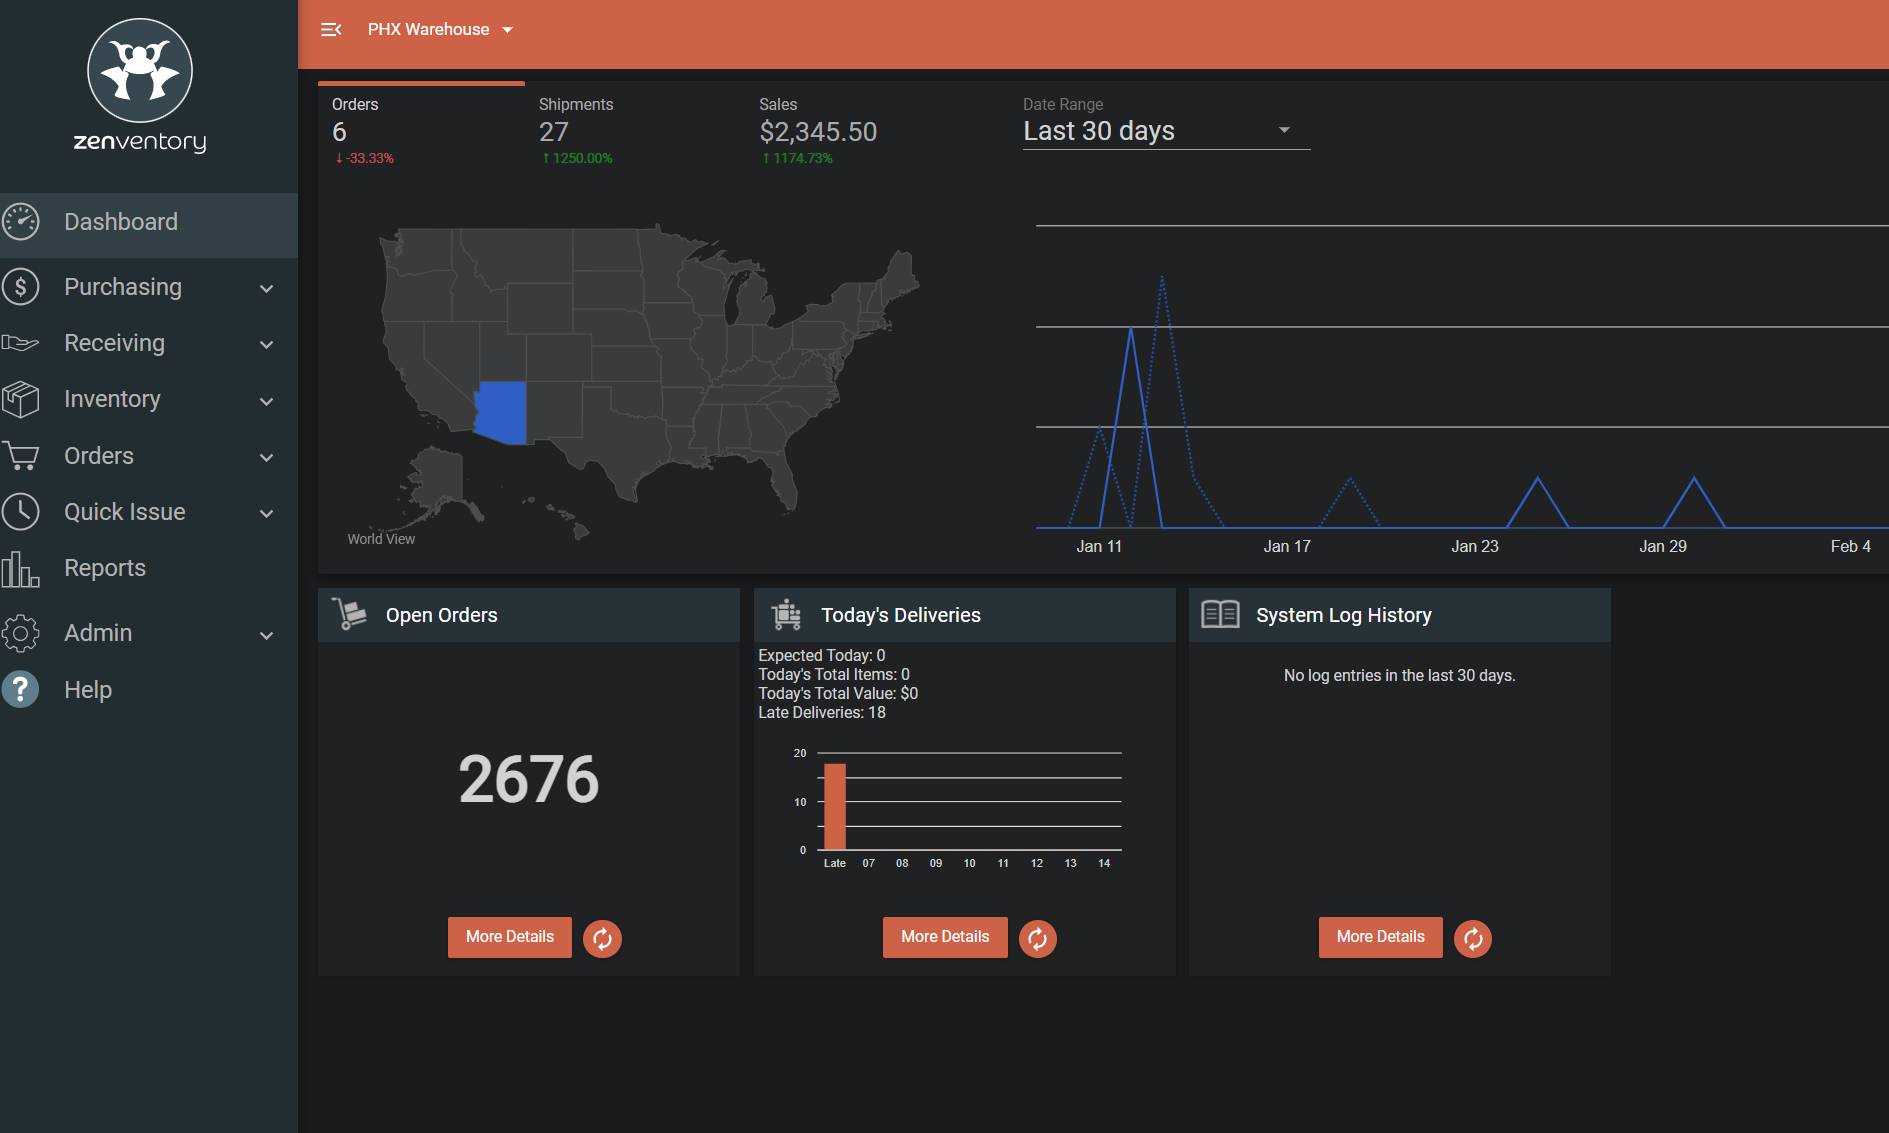The width and height of the screenshot is (1889, 1133).
Task: Click the Quick Issue clock icon
Action: [x=21, y=511]
